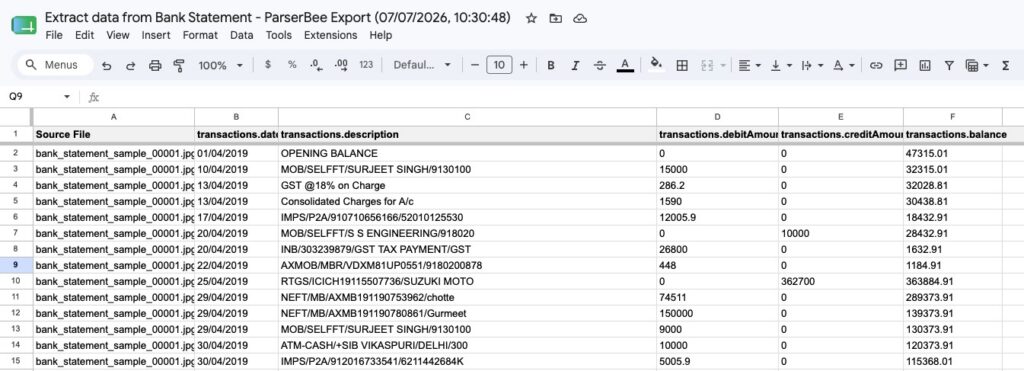Select cell with OPENING BALANCE

click(x=467, y=153)
